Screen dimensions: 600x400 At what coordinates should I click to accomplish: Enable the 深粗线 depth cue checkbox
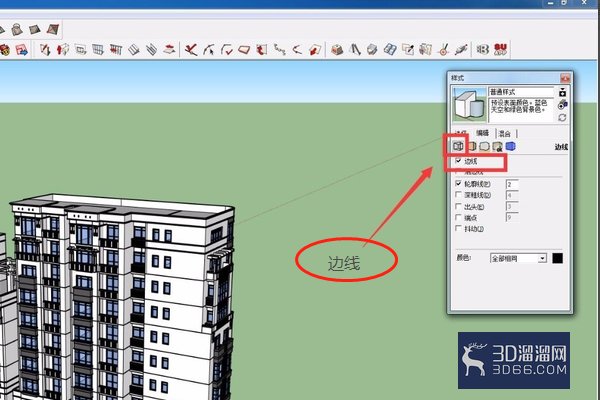[458, 195]
